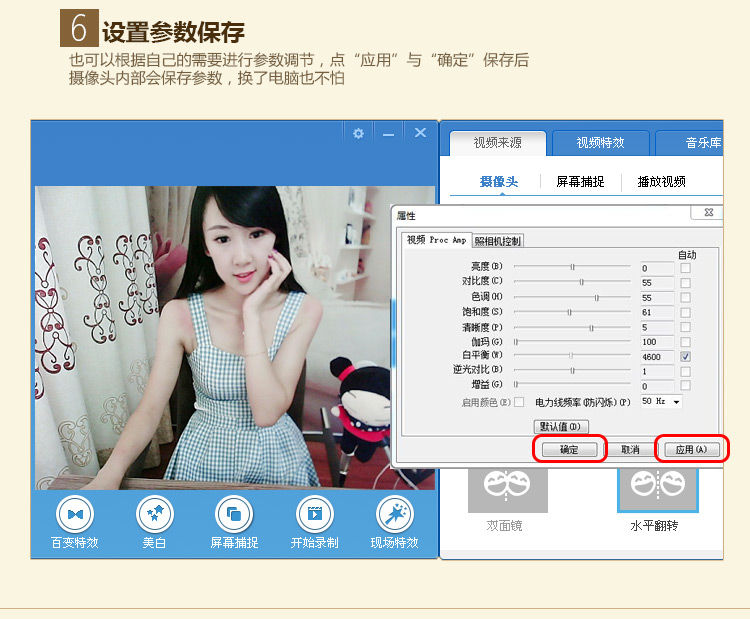Viewport: 750px width, 619px height.
Task: Open the 现场特效 magic wand icon
Action: [395, 515]
